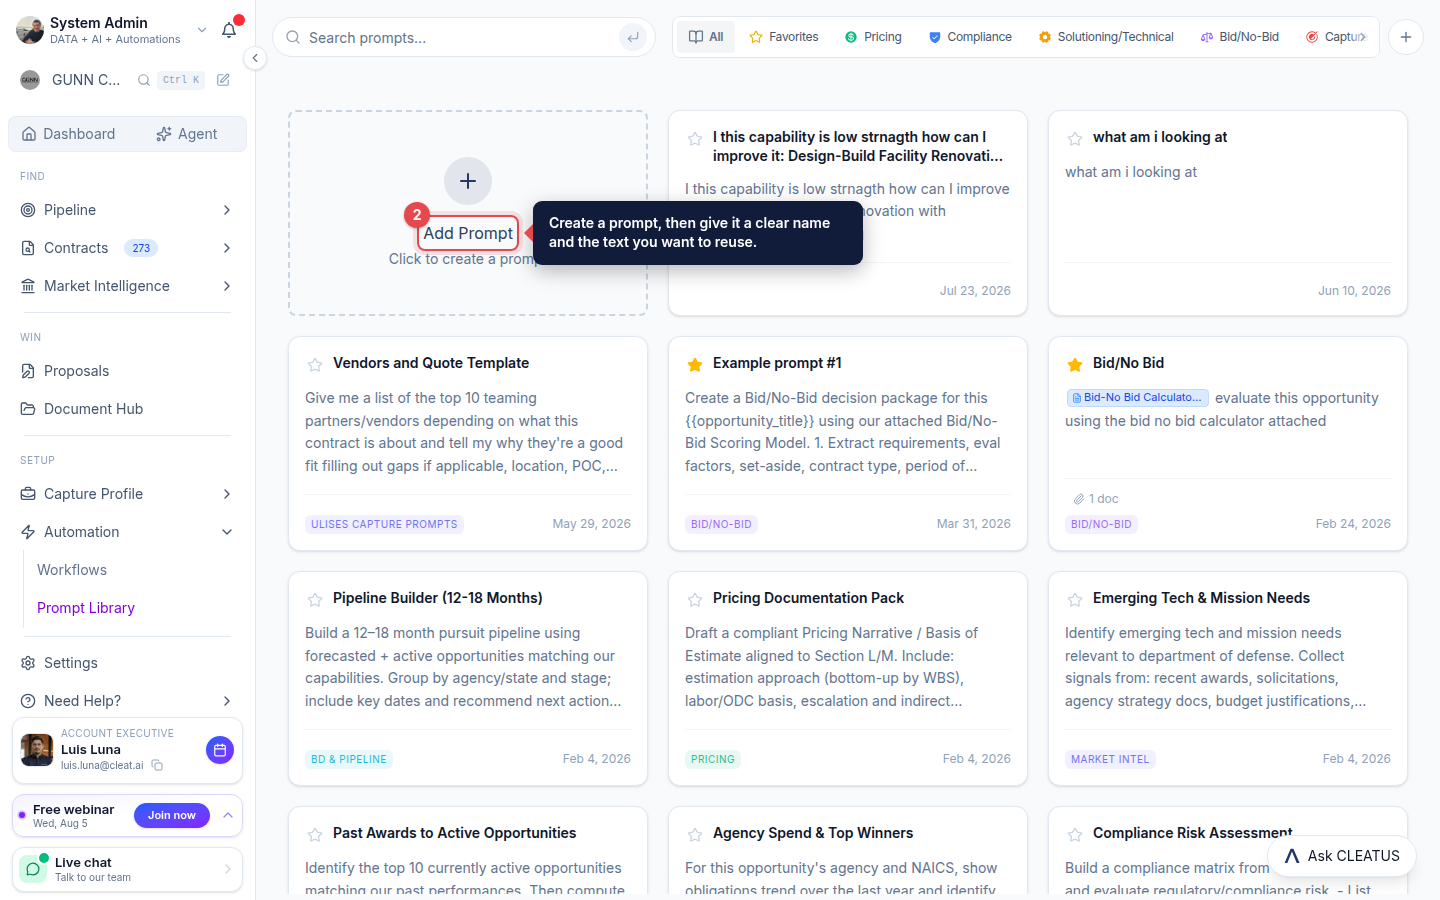Click the Proposals icon
Screen dimensions: 1440x900
[28, 371]
